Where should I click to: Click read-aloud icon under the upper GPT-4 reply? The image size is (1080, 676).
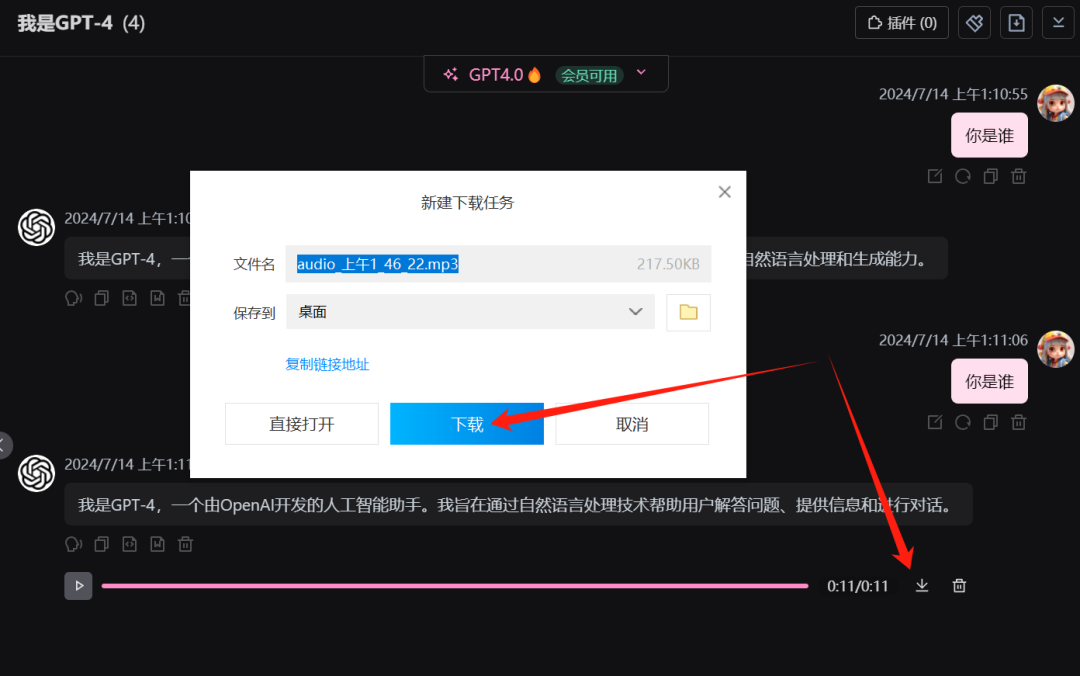pyautogui.click(x=73, y=298)
